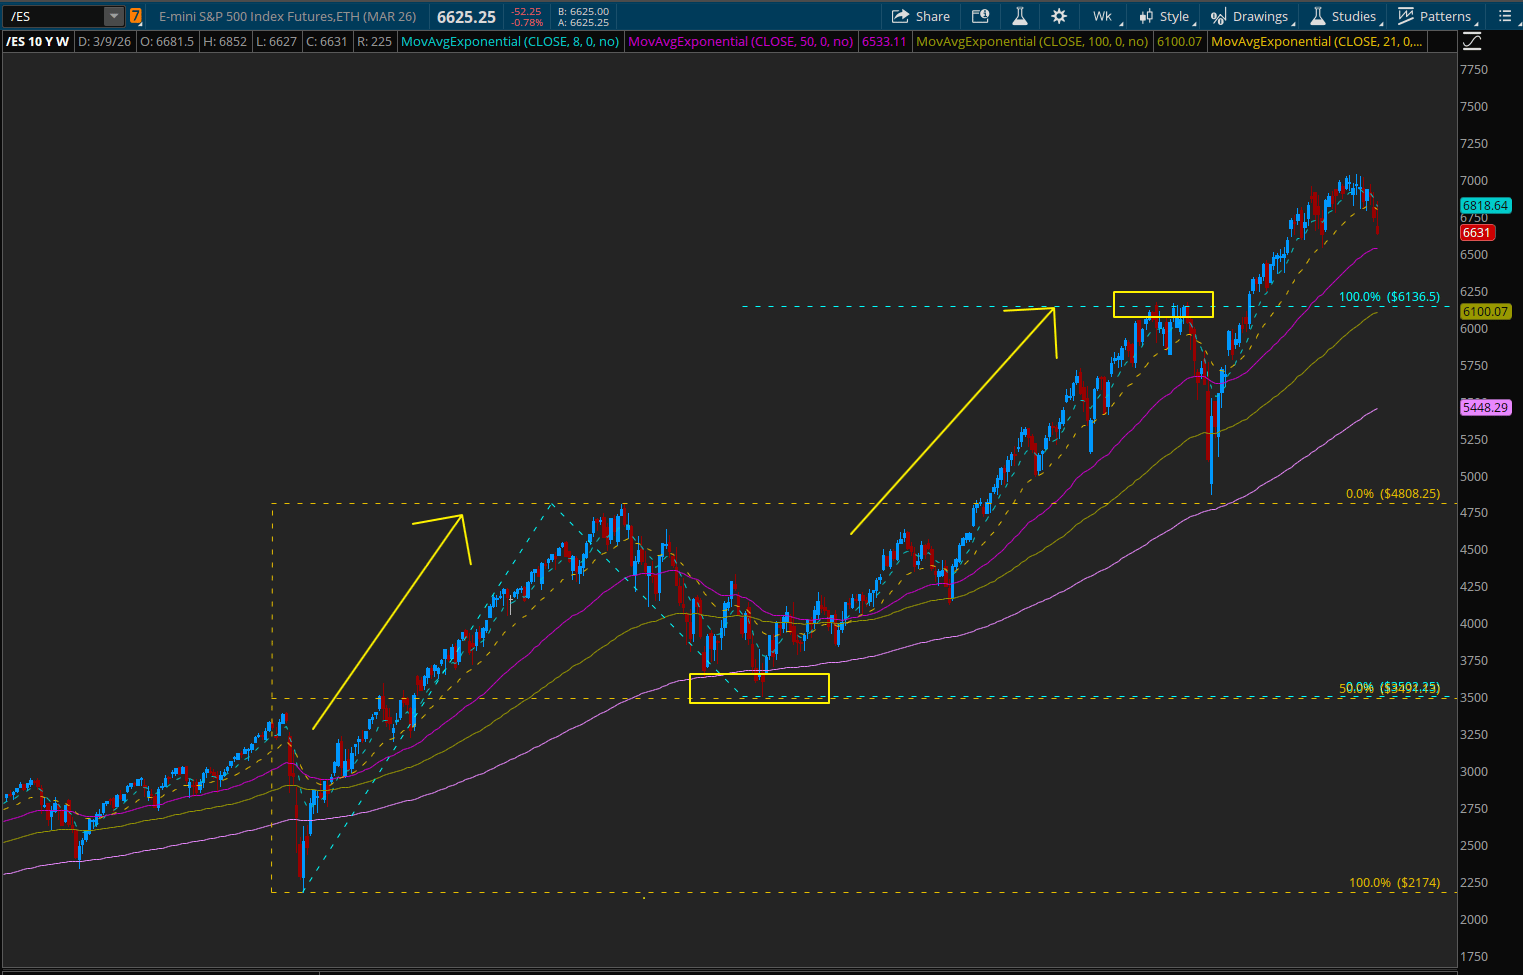The image size is (1523, 975).
Task: Open the Patterns menu with chart icon
Action: (x=1435, y=16)
